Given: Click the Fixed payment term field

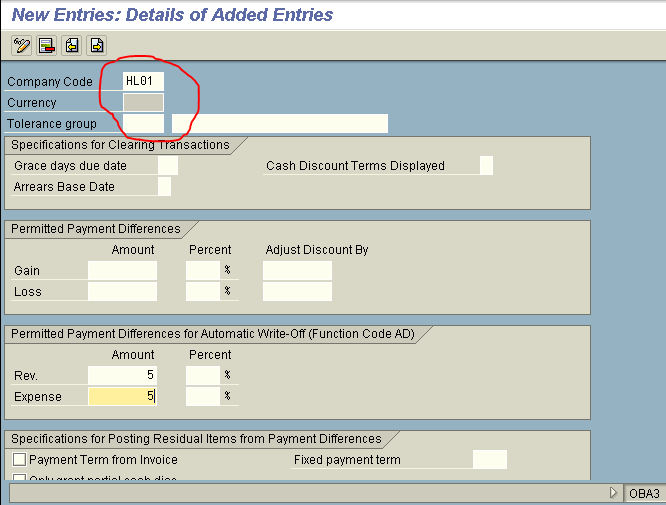Looking at the screenshot, I should 490,460.
